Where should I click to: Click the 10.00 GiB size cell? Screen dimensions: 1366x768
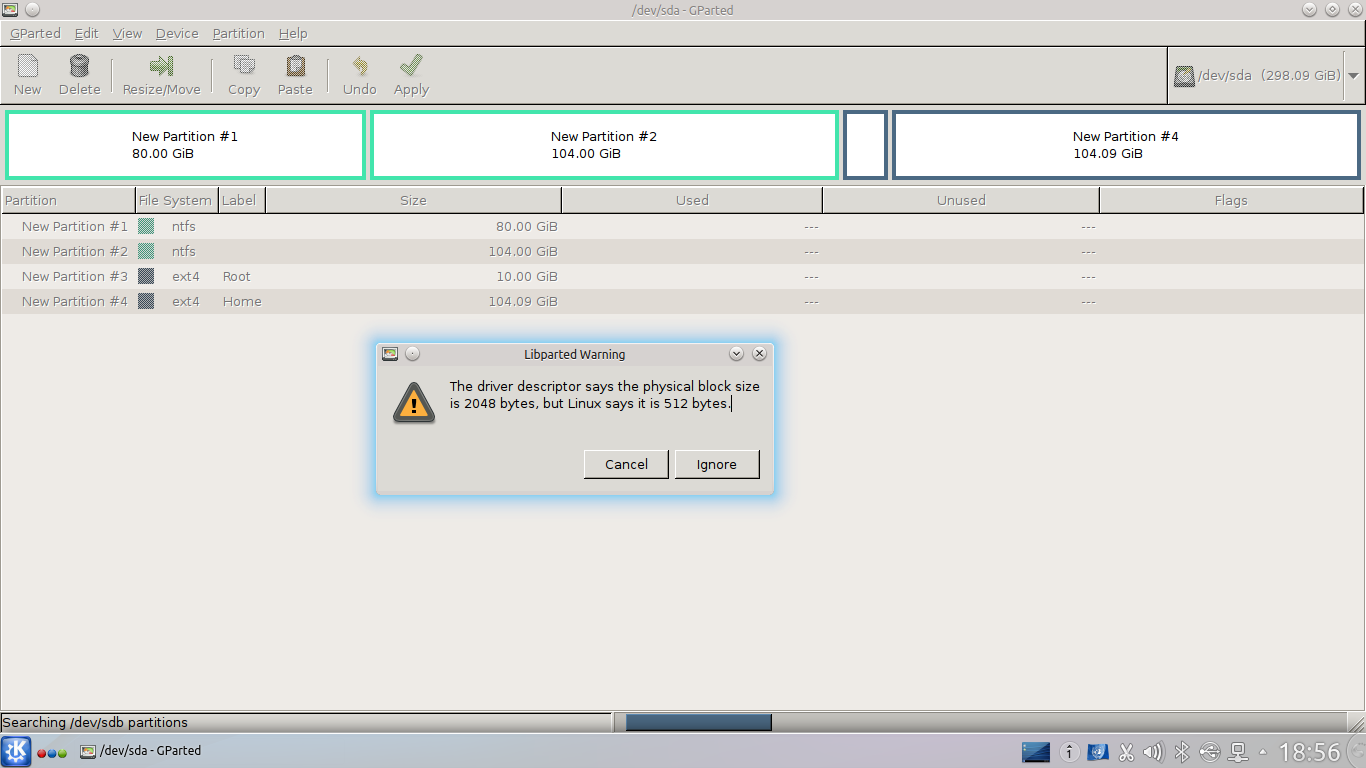tap(527, 276)
